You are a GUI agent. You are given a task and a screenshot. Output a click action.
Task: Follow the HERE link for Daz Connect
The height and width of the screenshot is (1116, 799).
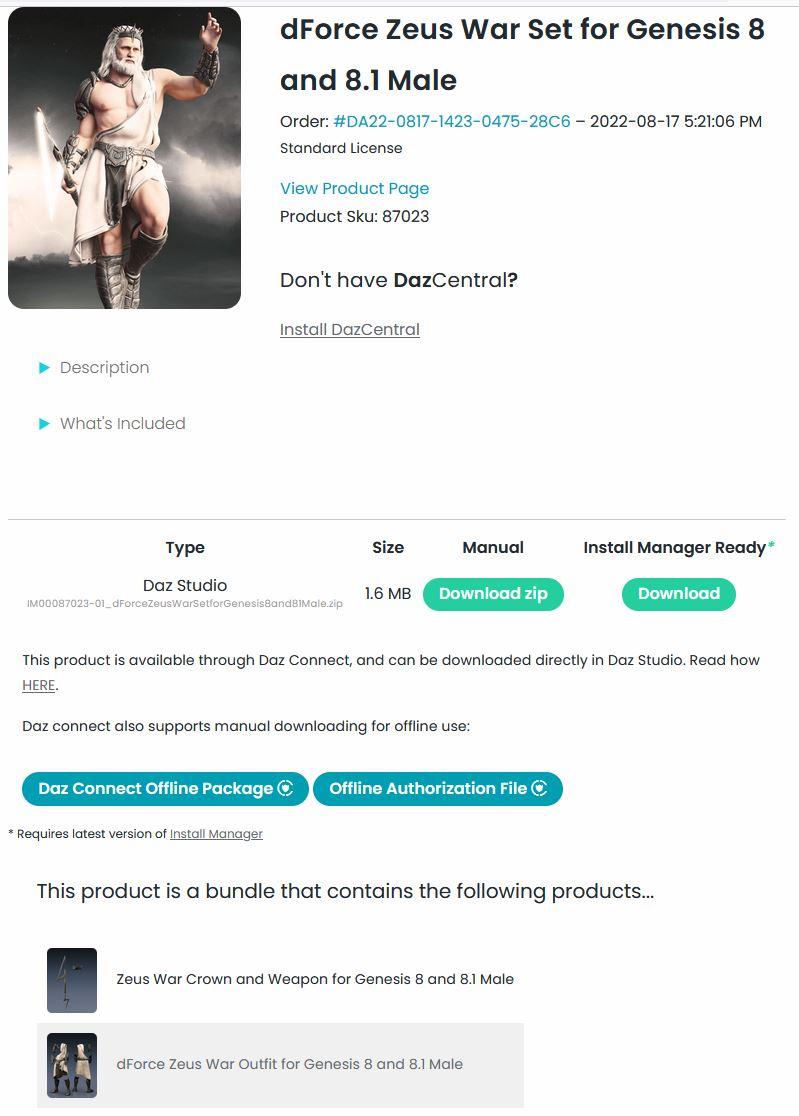(39, 686)
